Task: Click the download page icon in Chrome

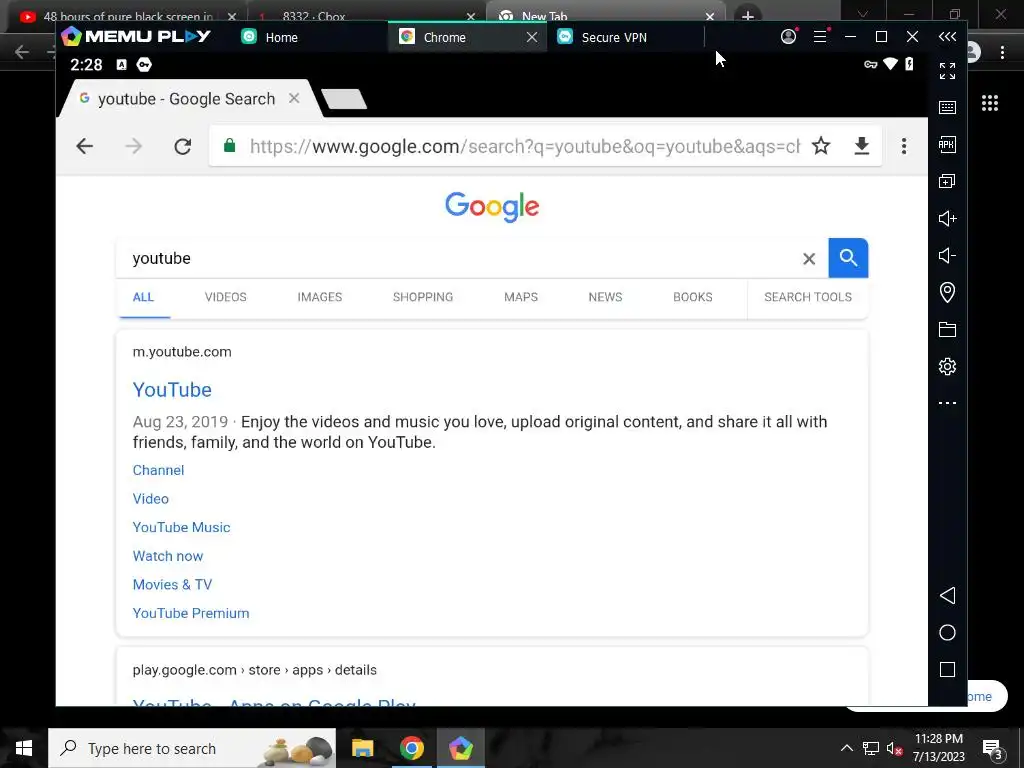Action: (862, 146)
